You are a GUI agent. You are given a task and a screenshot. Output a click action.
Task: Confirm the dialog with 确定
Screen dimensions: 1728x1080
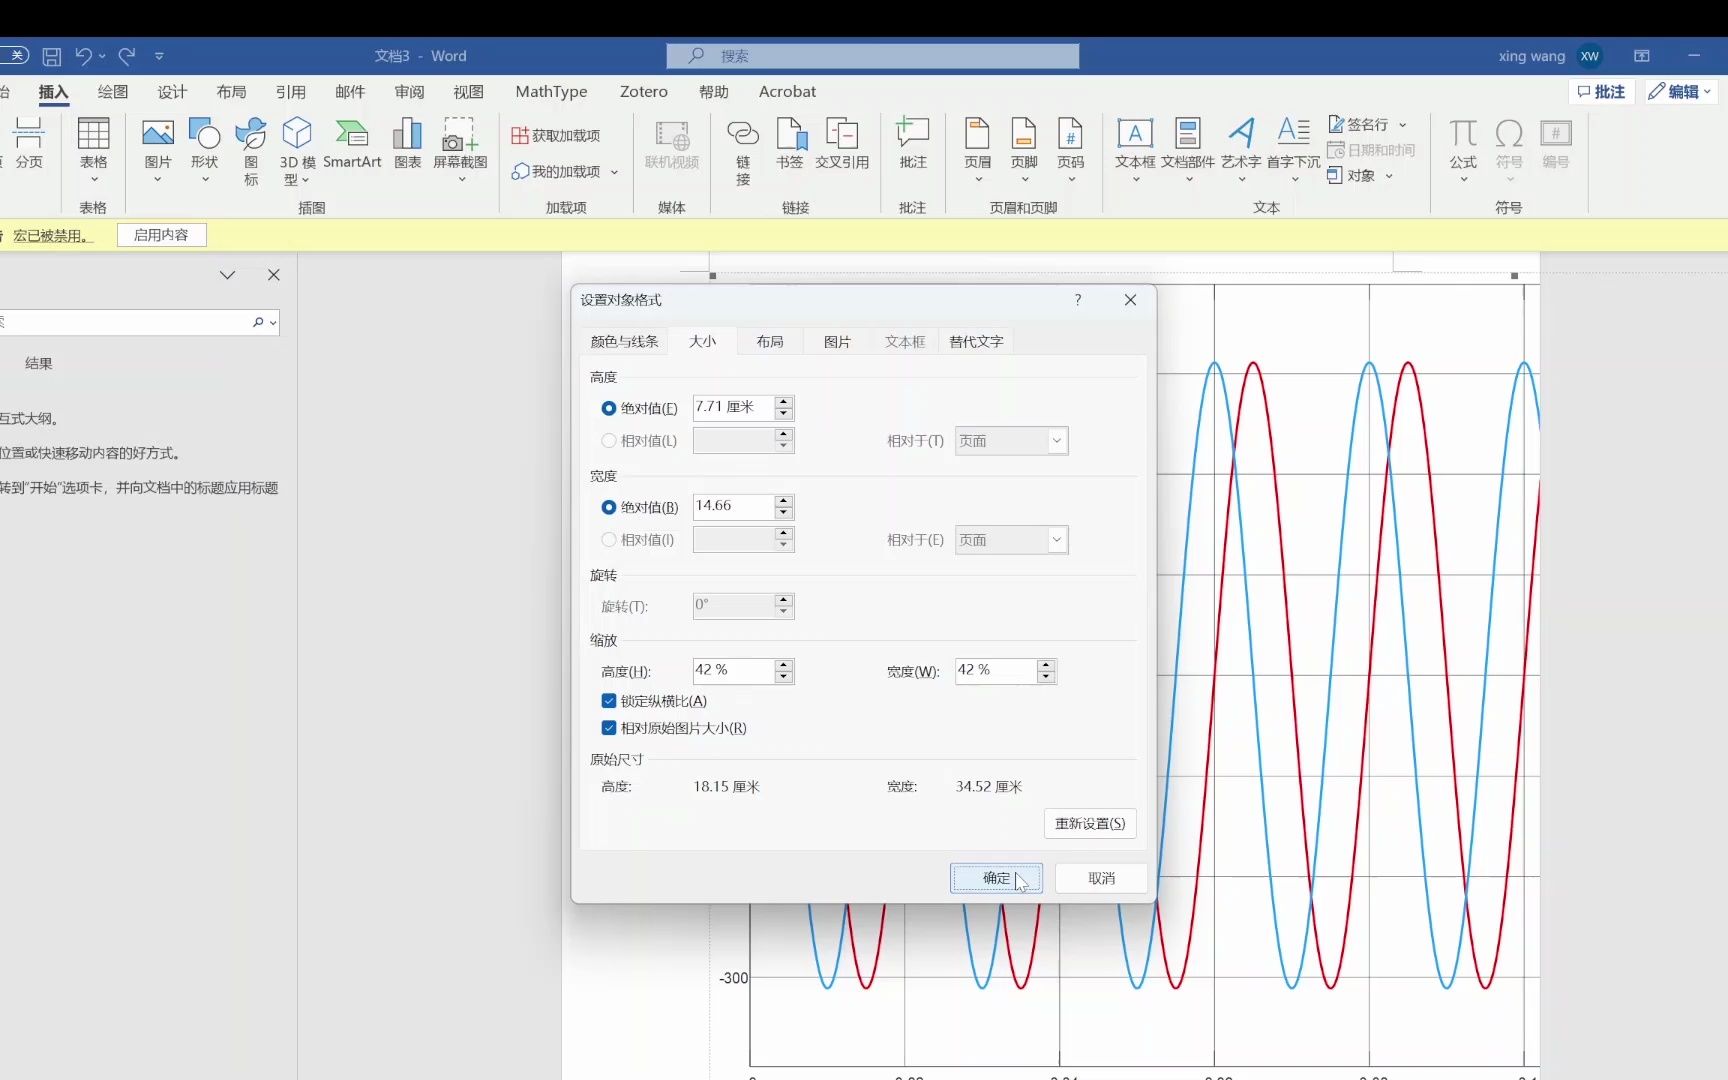tap(996, 878)
